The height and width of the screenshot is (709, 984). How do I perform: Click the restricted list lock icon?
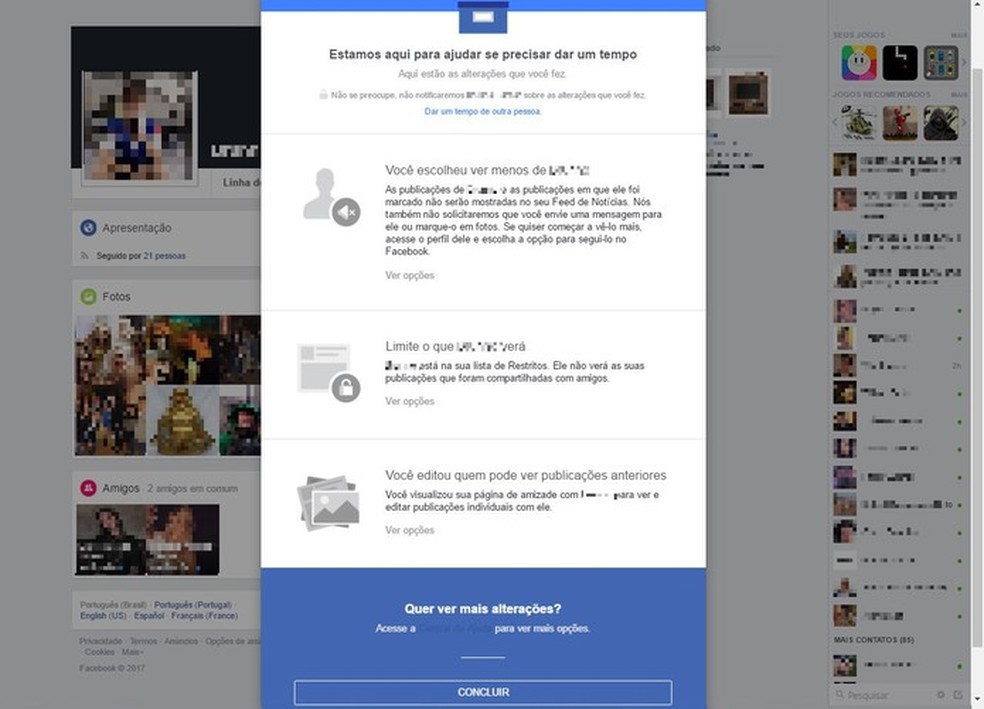pyautogui.click(x=328, y=371)
